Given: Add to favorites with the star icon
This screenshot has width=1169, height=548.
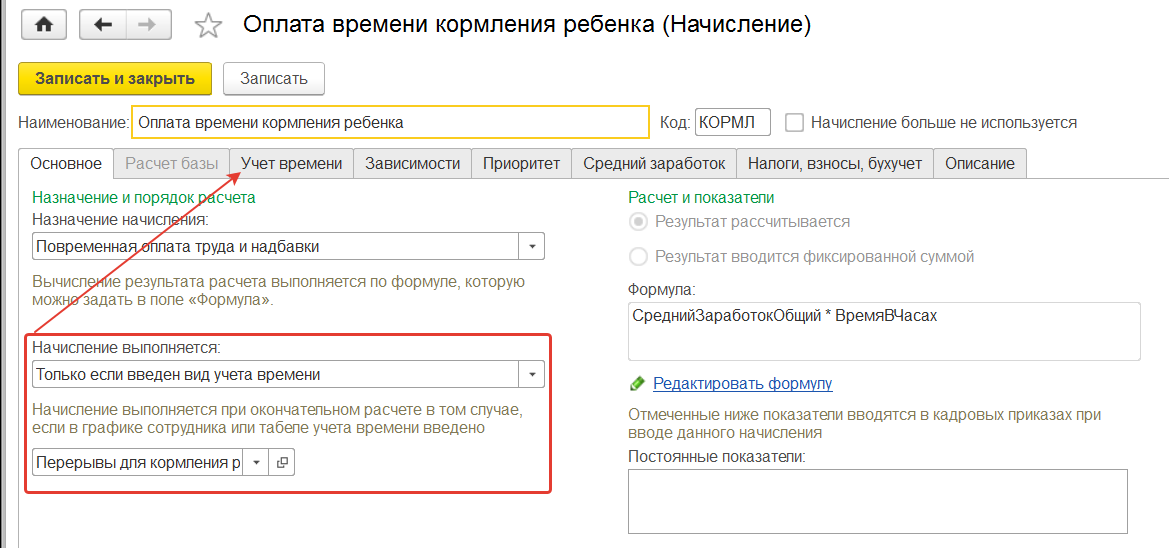Looking at the screenshot, I should tap(207, 26).
